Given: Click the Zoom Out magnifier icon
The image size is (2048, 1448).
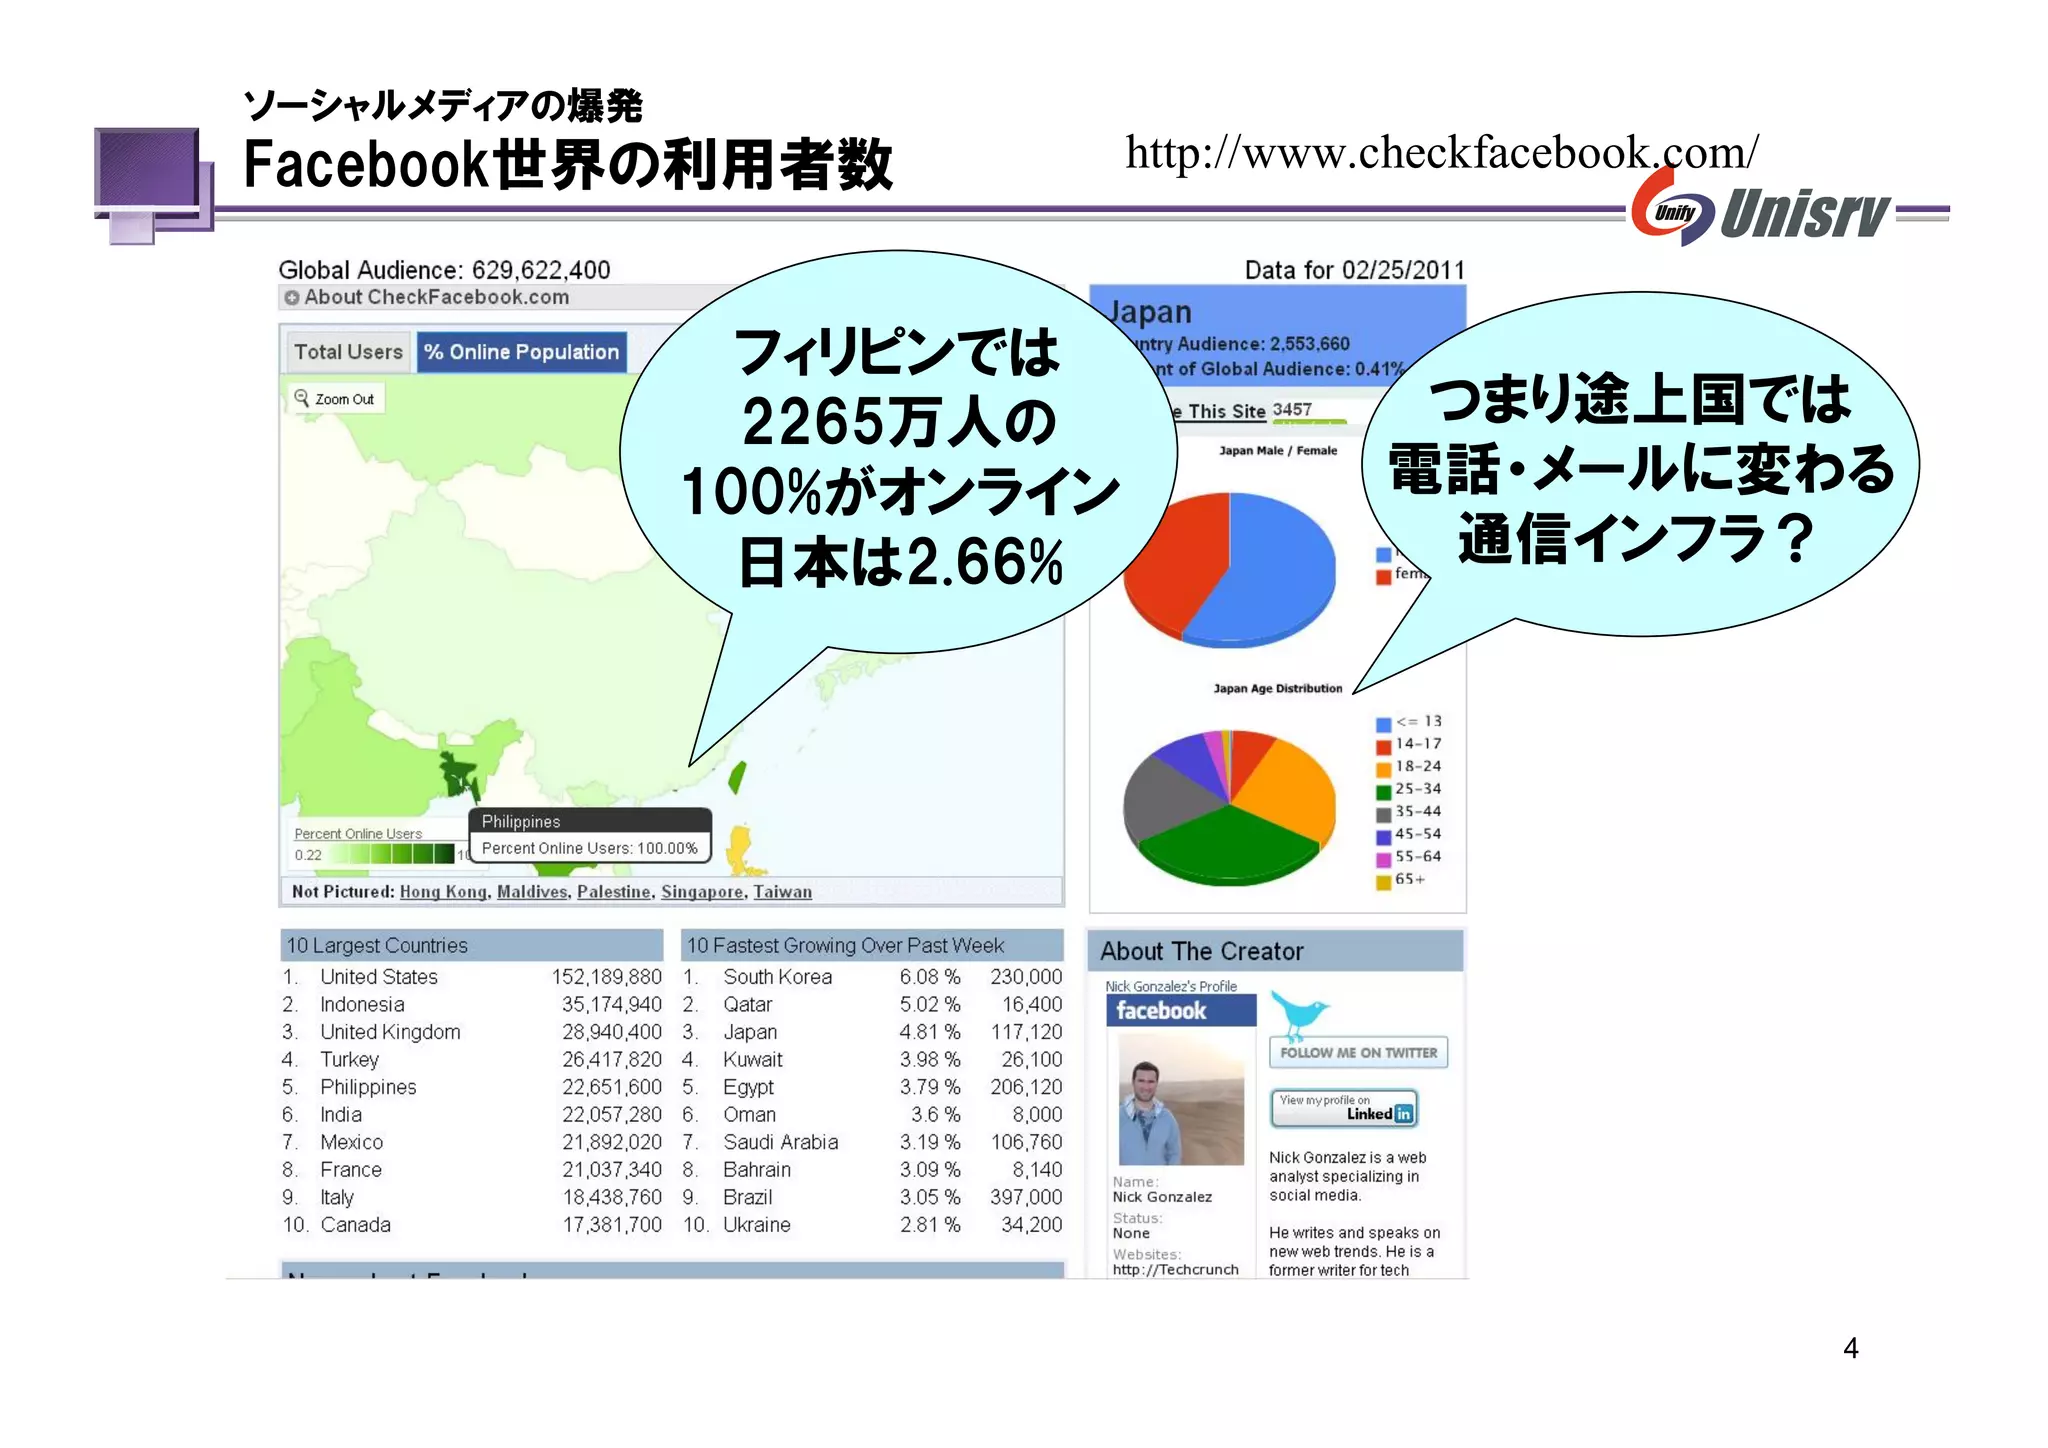Looking at the screenshot, I should (x=301, y=398).
